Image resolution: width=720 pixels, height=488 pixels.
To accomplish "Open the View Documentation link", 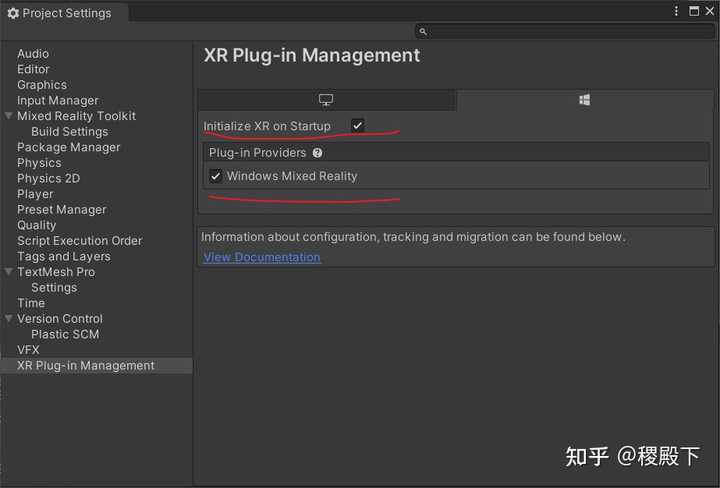I will [x=262, y=257].
